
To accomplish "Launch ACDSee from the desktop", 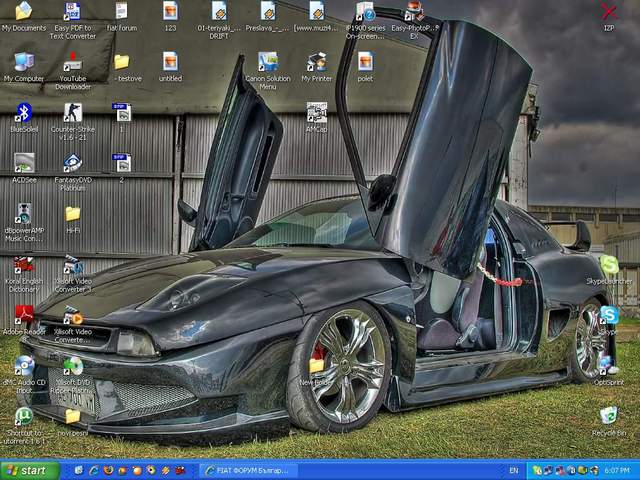I will 23,163.
